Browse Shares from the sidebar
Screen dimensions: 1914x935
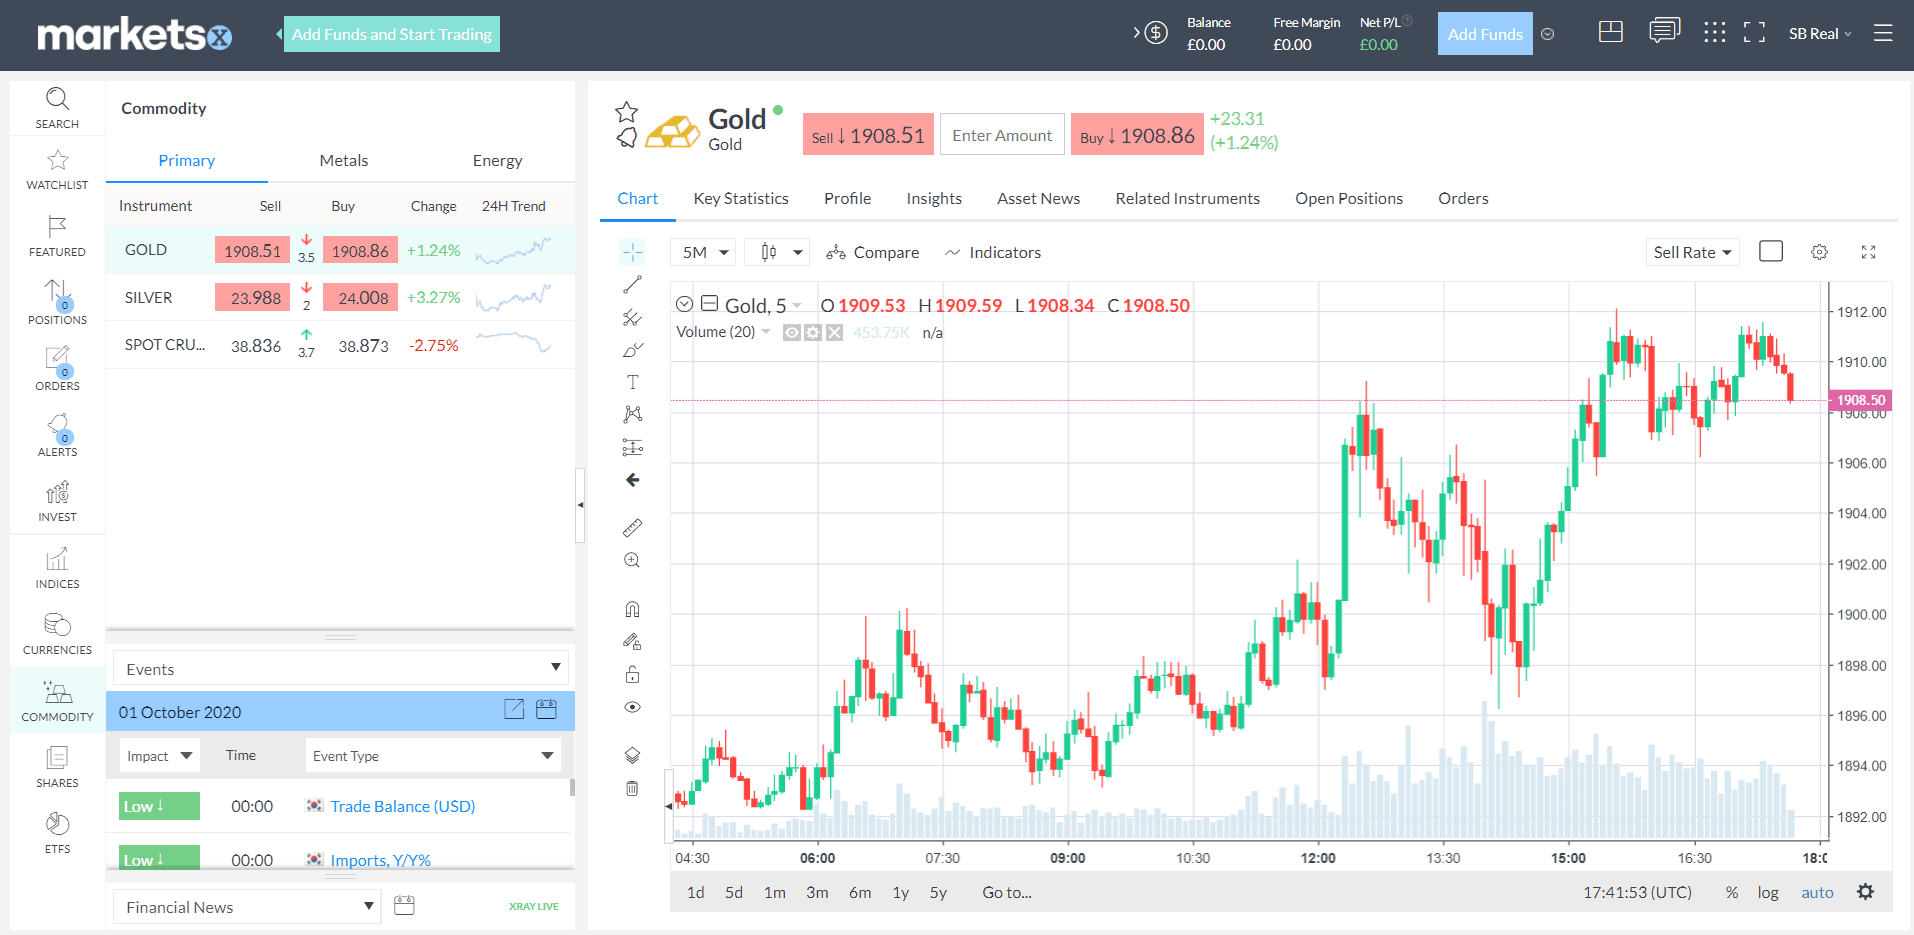point(57,767)
